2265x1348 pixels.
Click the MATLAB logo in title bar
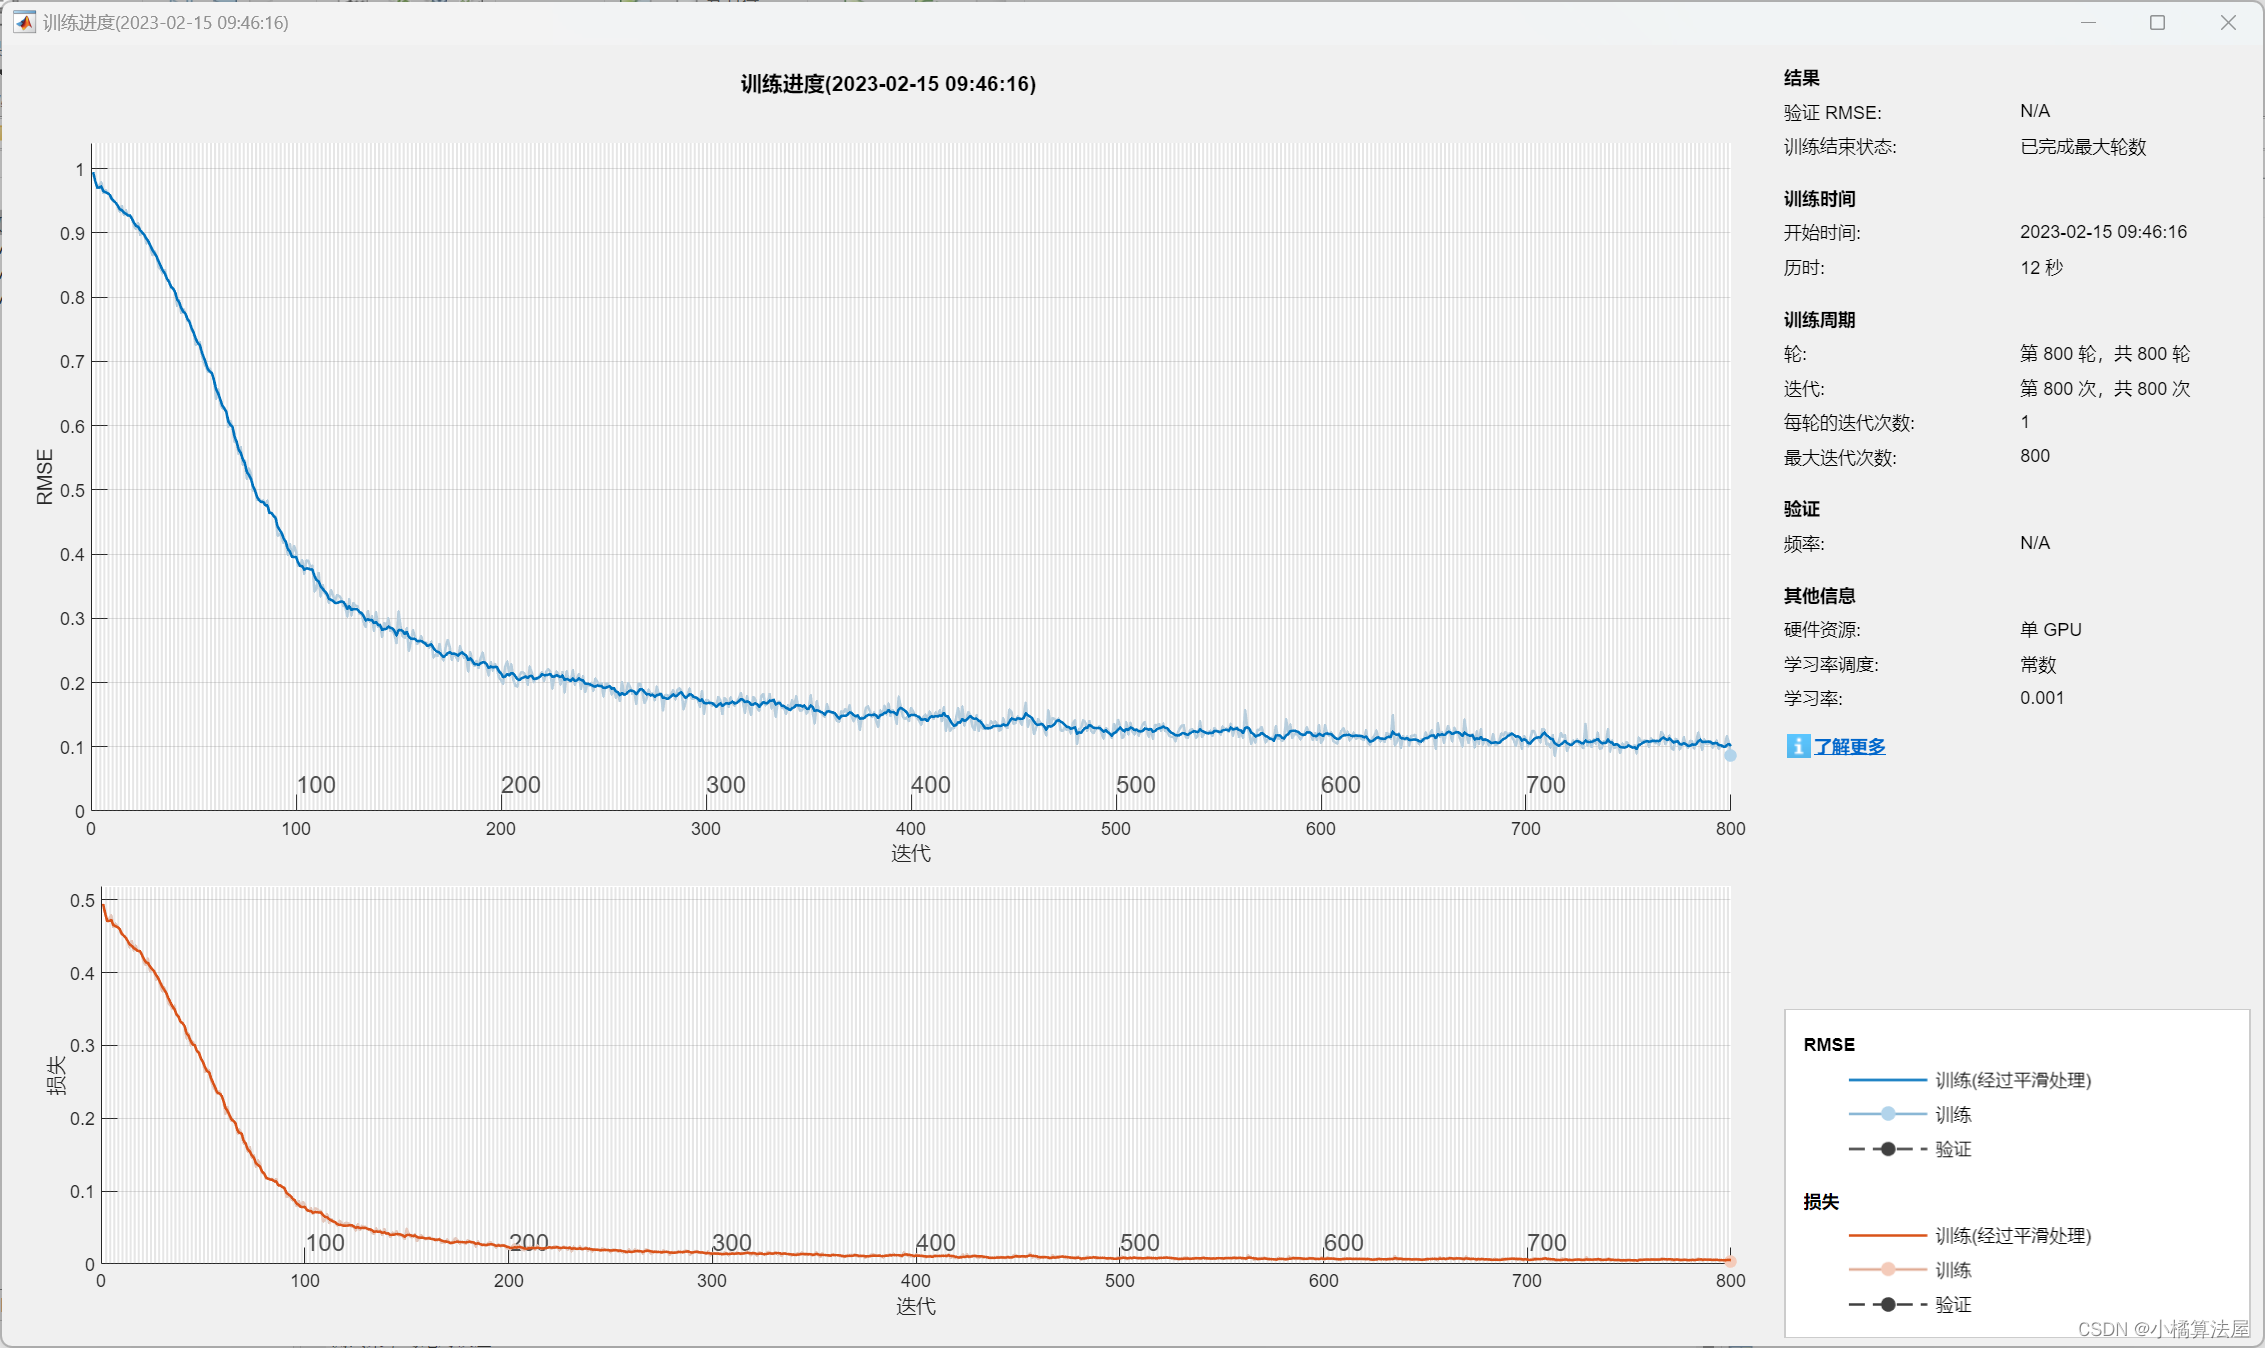point(24,22)
